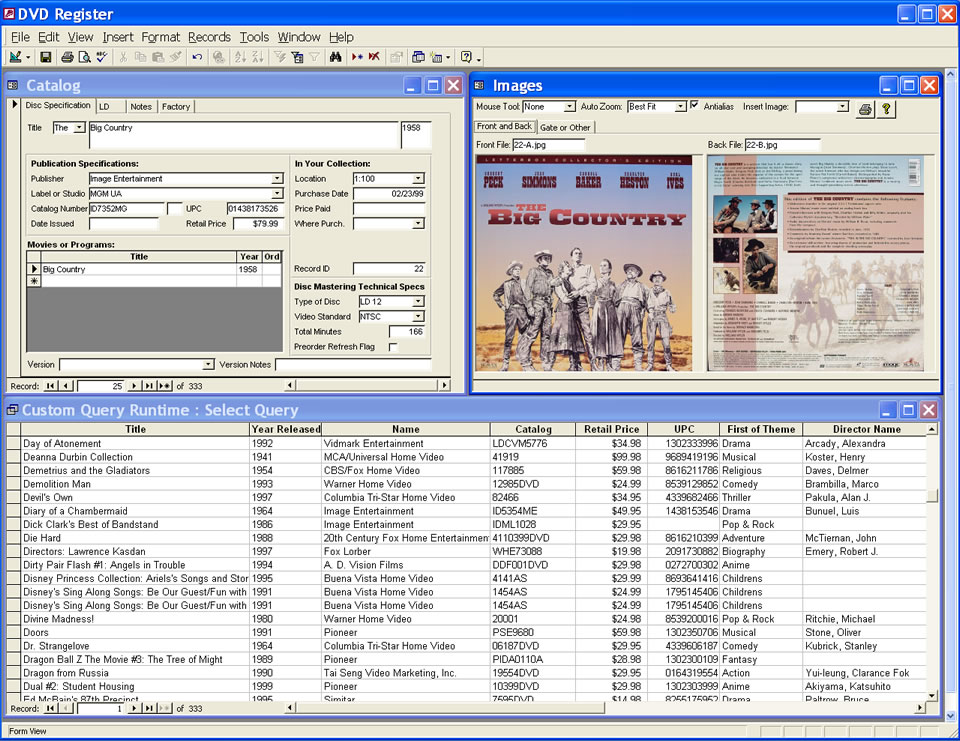Screen dimensions: 960x741
Task: Click the Print icon in the main toolbar
Action: 67,58
